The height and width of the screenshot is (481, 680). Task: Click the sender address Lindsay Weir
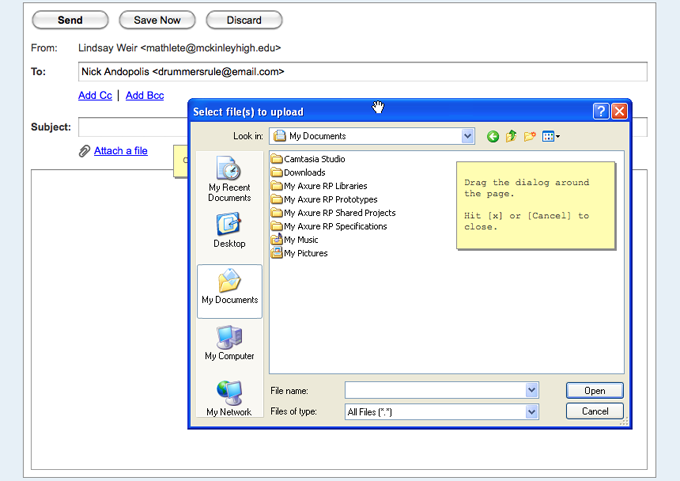[x=179, y=48]
